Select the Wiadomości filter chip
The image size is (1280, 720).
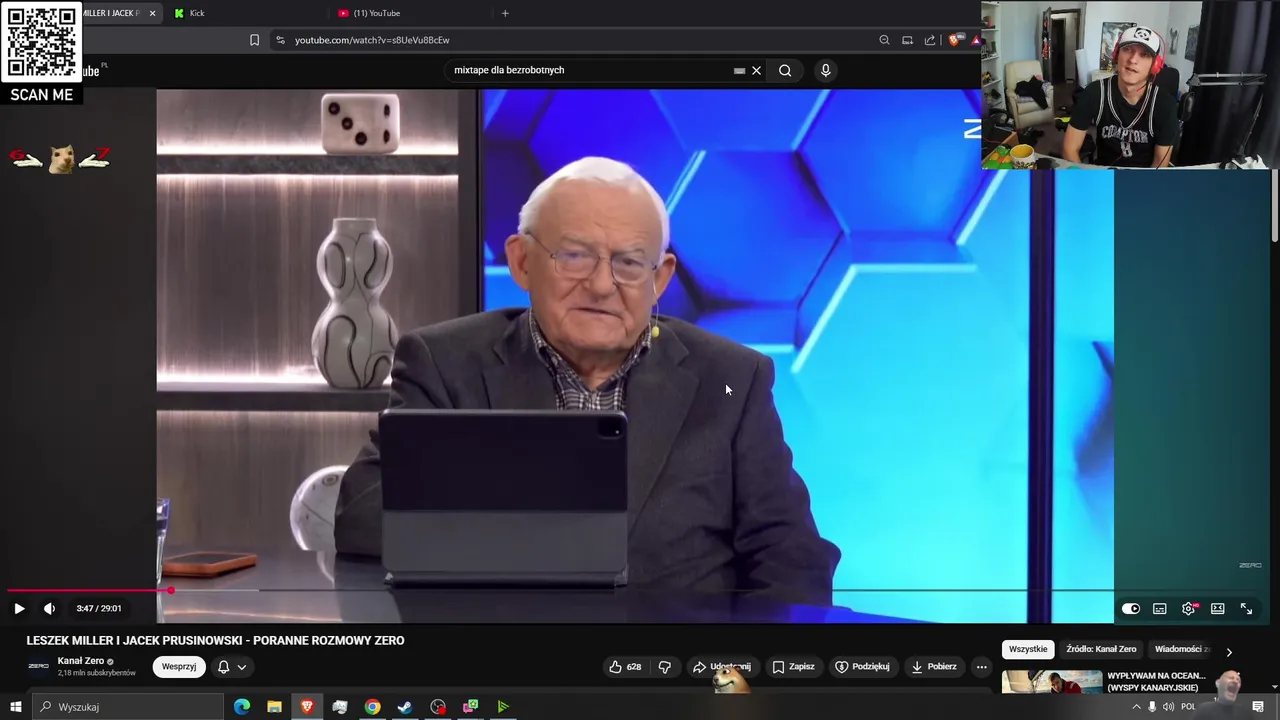point(1180,649)
